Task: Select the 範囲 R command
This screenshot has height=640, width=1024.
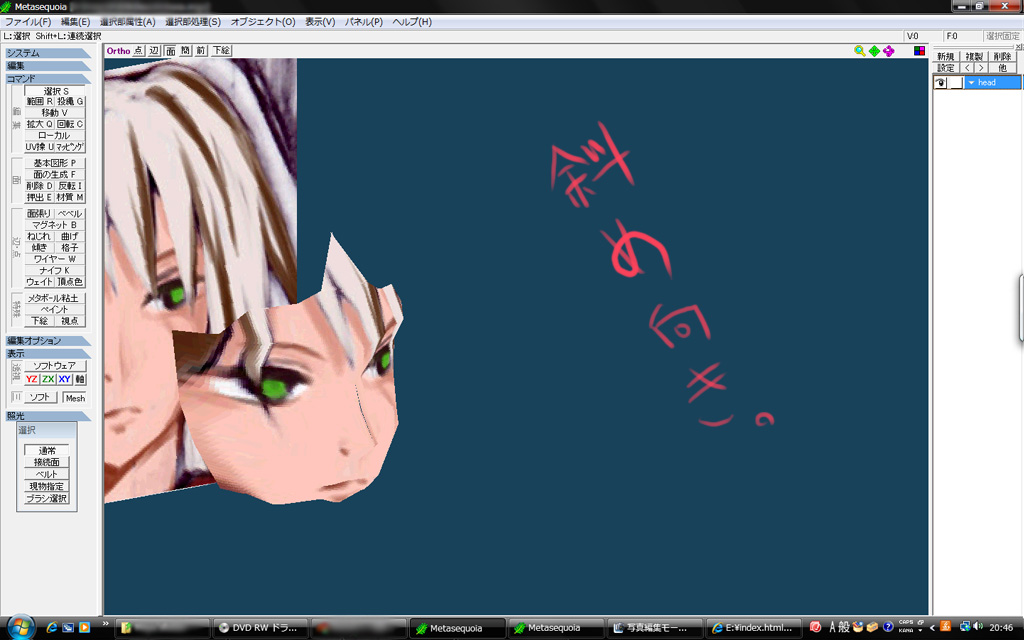Action: (39, 102)
